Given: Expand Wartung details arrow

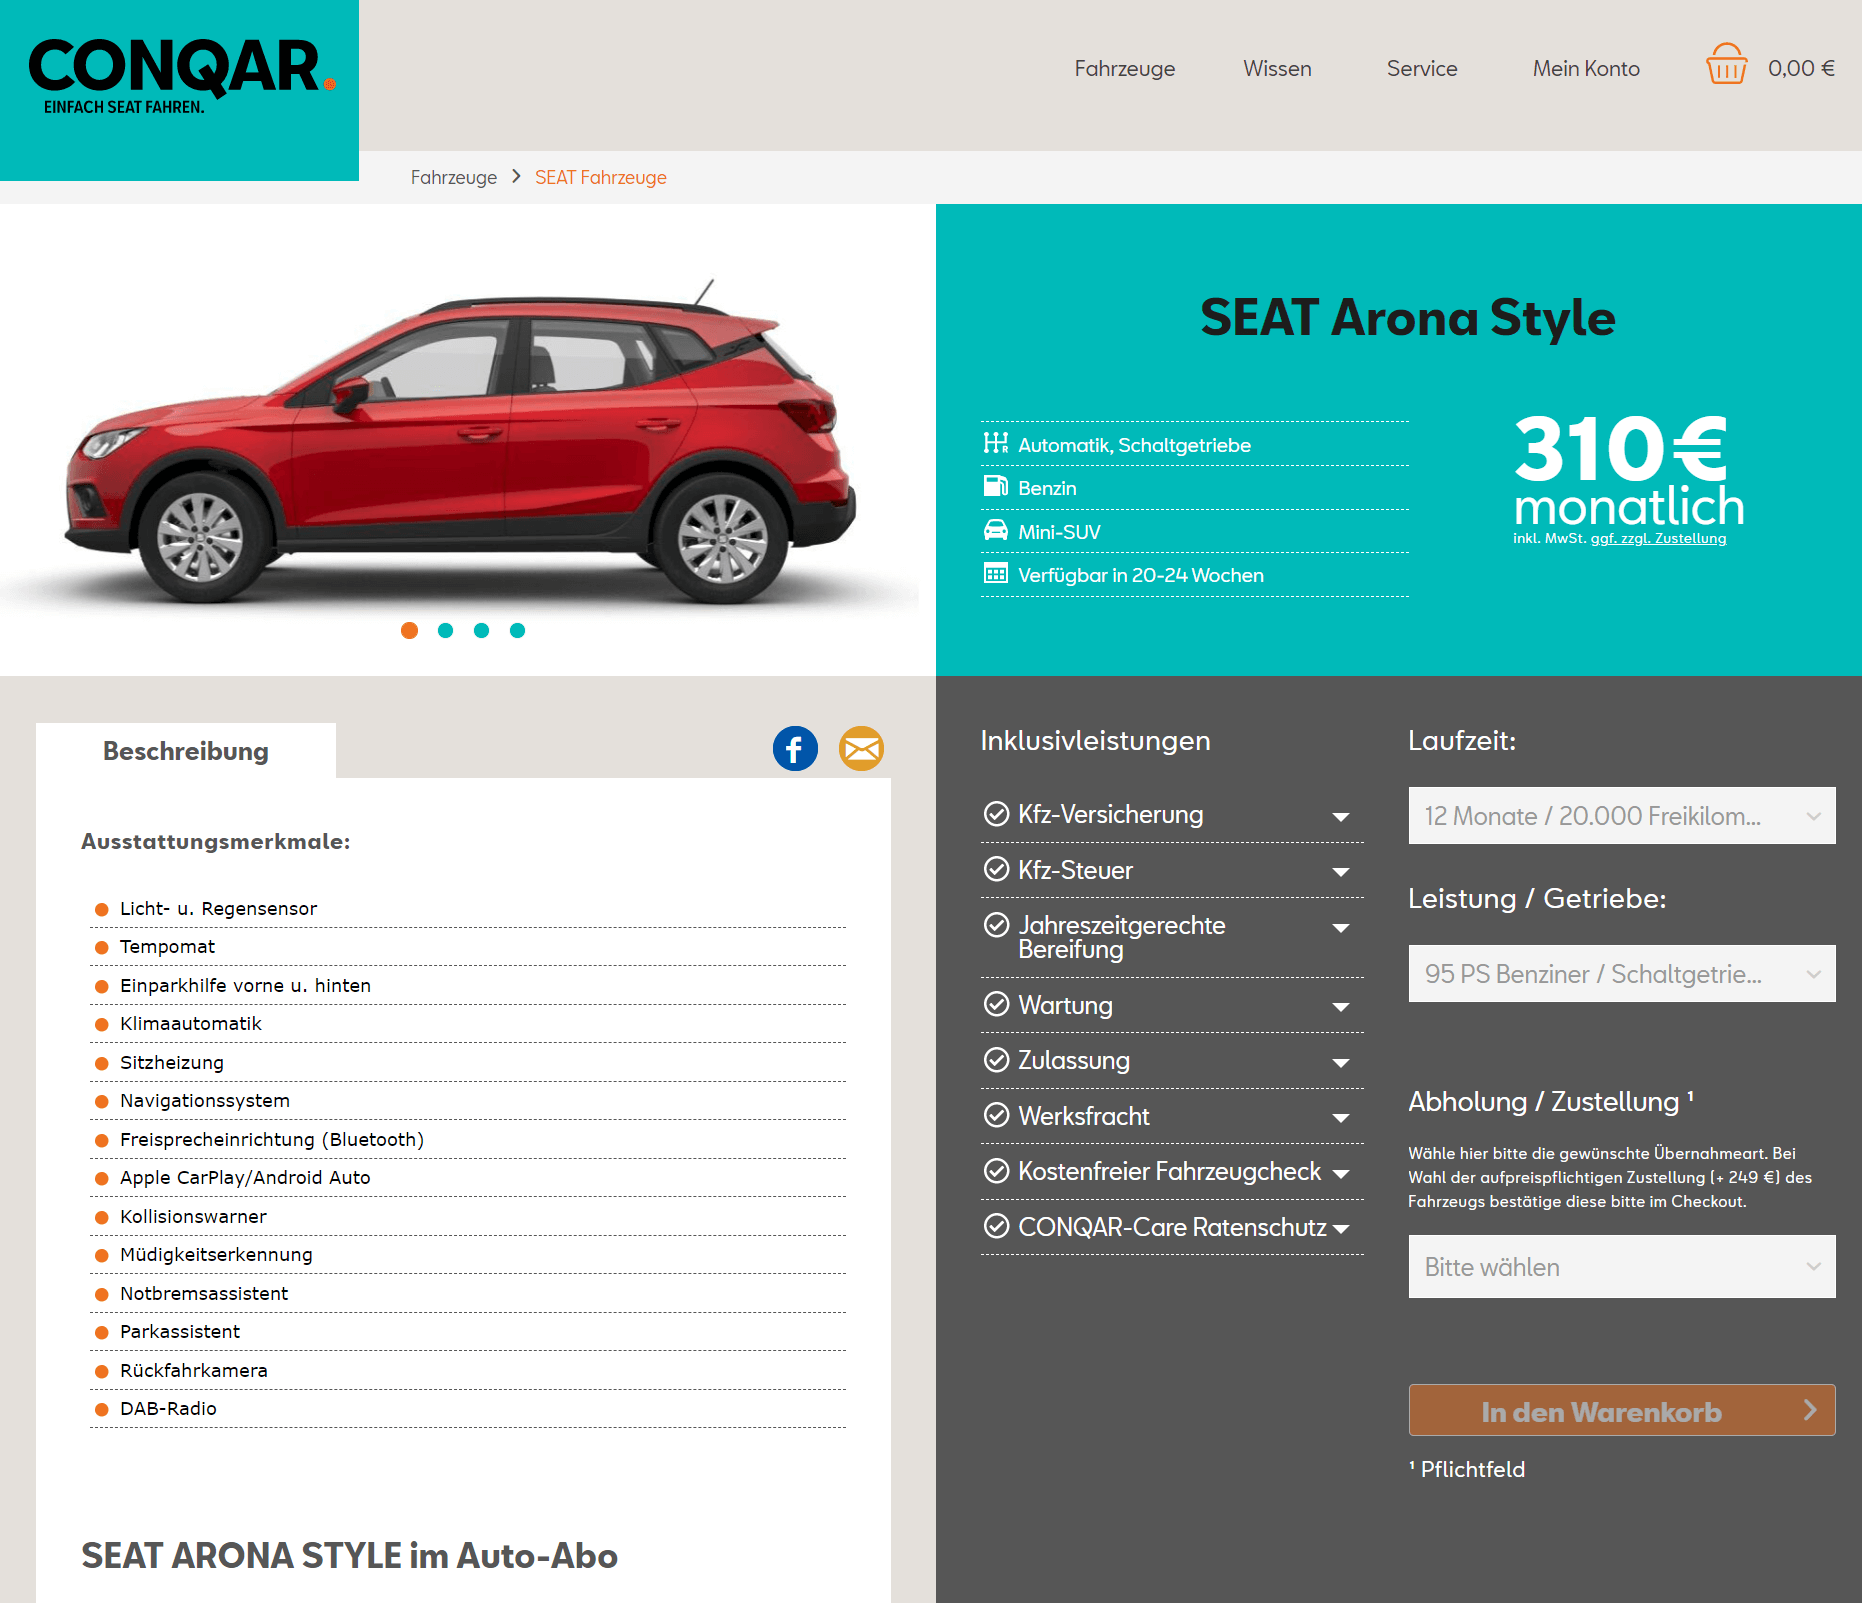Looking at the screenshot, I should pyautogui.click(x=1341, y=1007).
